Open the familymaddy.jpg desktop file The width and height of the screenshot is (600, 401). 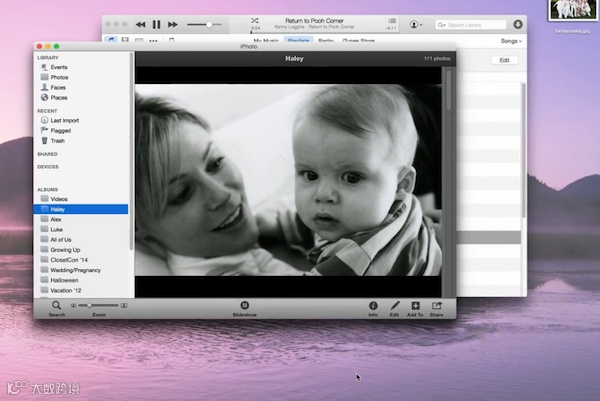pyautogui.click(x=572, y=17)
